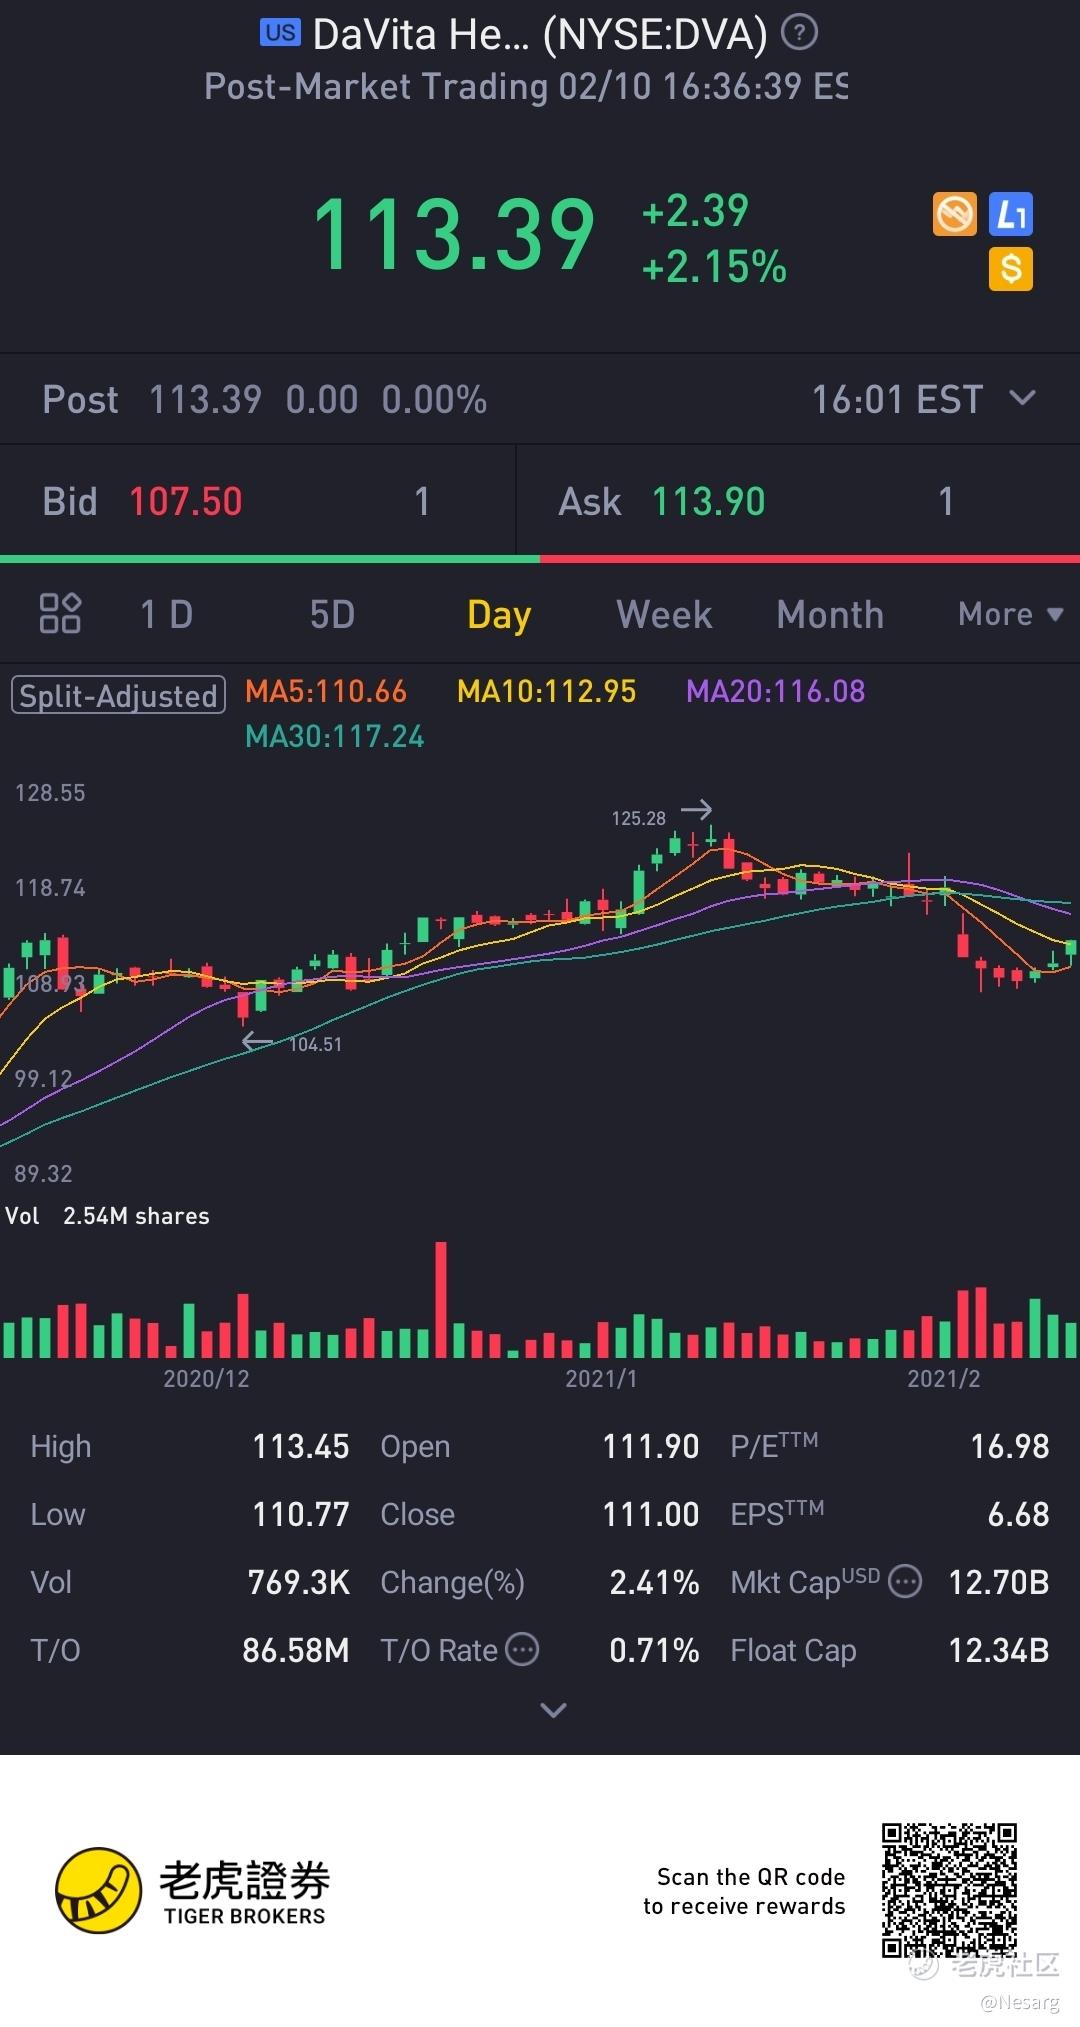Tap the 125.28 high marker on chart
Viewport: 1080px width, 2027px height.
[638, 818]
